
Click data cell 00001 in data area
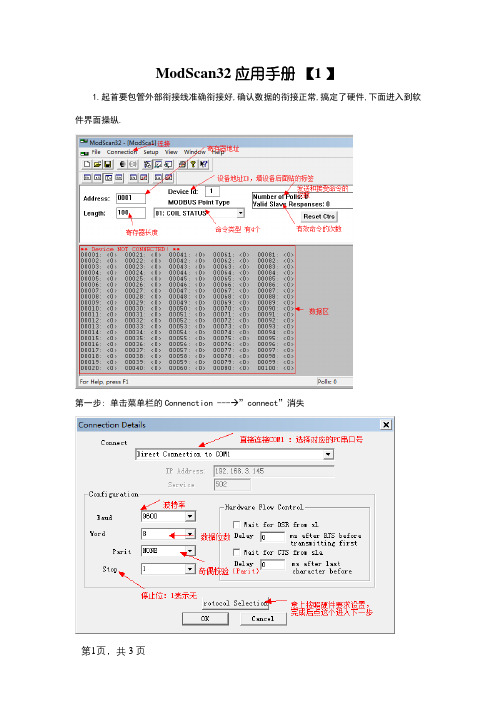coord(98,255)
